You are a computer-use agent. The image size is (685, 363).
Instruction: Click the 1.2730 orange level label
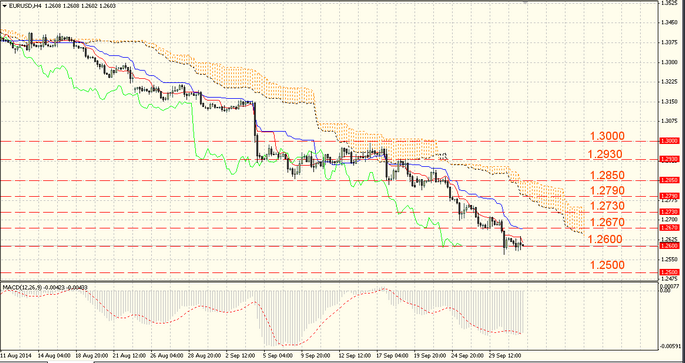(607, 206)
